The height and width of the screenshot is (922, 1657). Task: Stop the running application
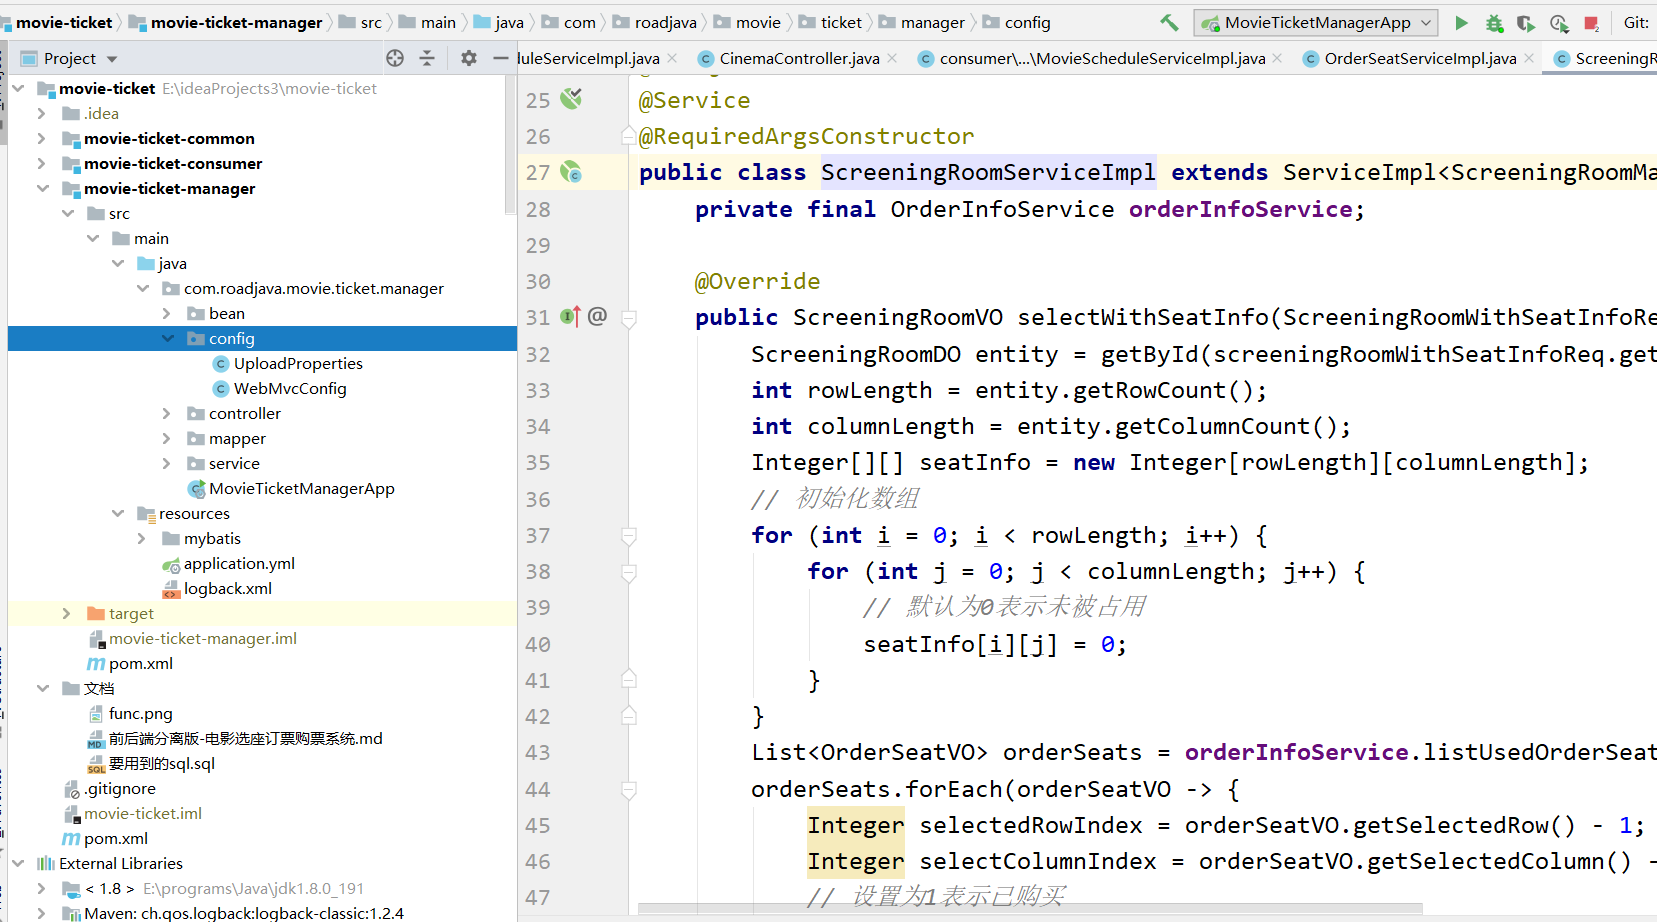coord(1591,22)
